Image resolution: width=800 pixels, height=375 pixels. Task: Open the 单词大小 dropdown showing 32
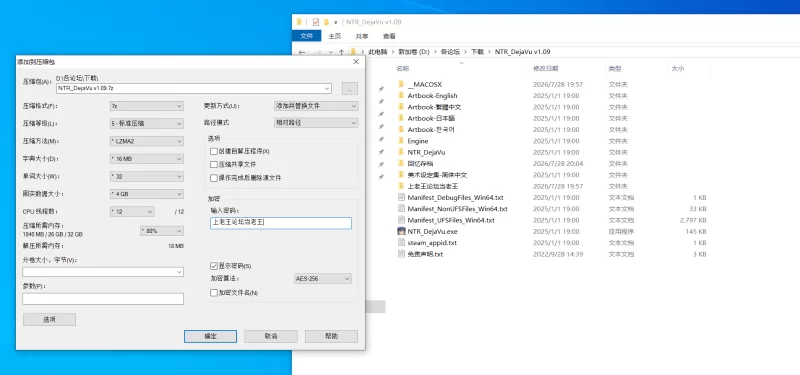(x=146, y=177)
